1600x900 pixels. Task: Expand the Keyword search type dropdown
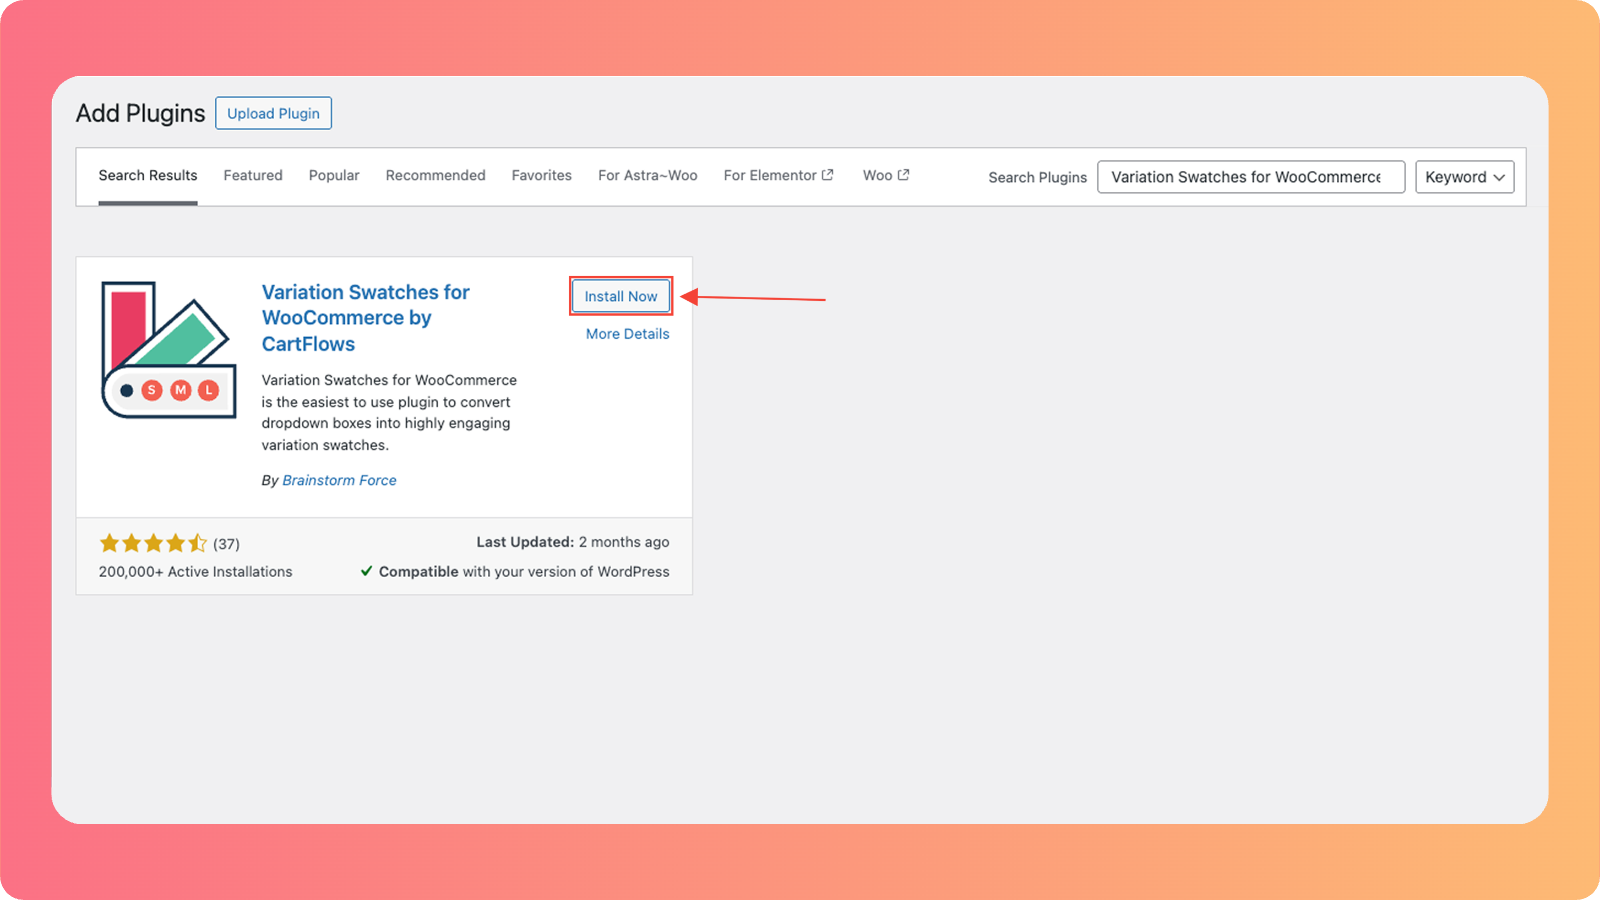click(x=1464, y=177)
